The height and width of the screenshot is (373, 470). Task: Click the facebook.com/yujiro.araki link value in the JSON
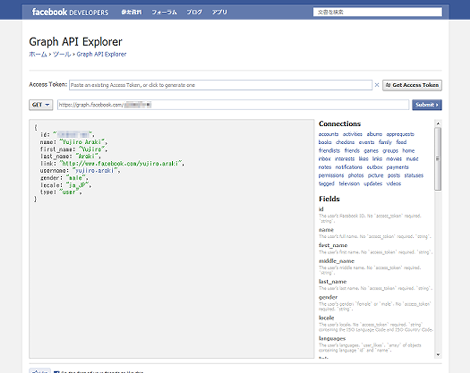click(121, 163)
